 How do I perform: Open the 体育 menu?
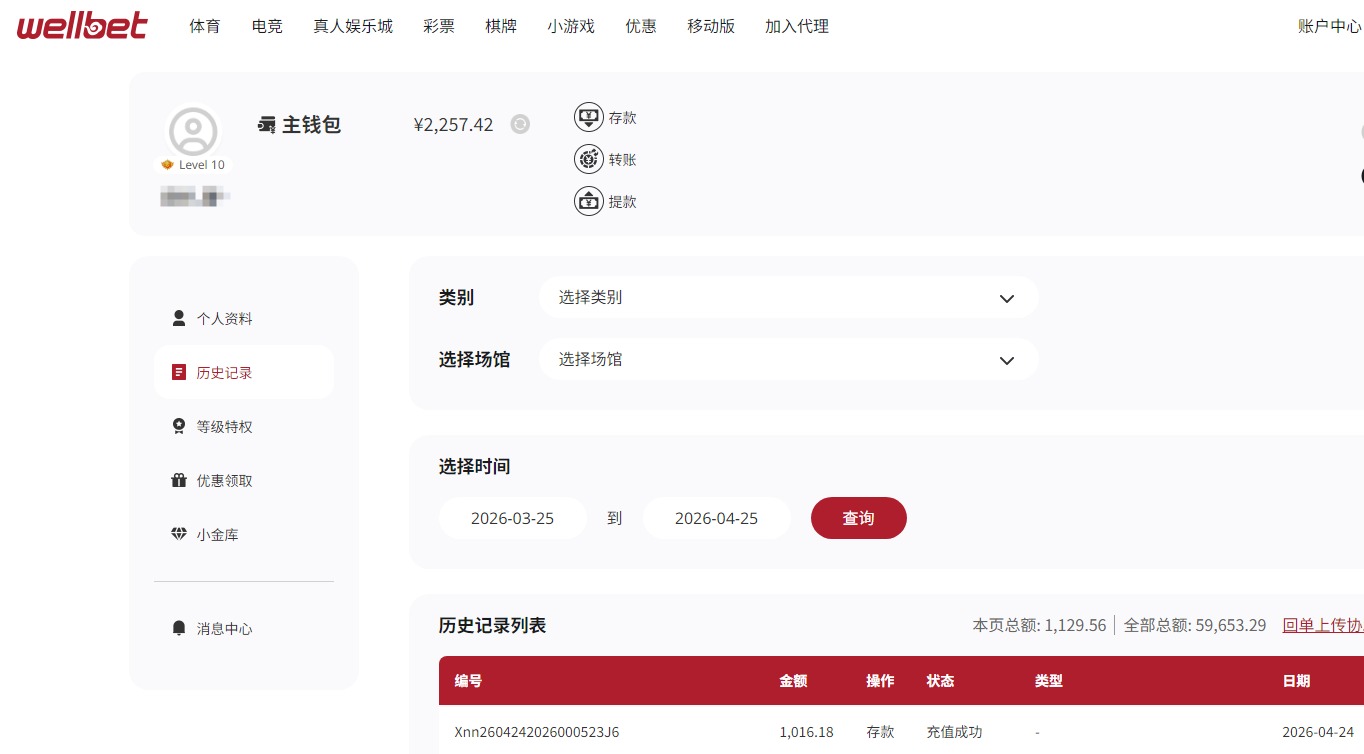pyautogui.click(x=205, y=26)
